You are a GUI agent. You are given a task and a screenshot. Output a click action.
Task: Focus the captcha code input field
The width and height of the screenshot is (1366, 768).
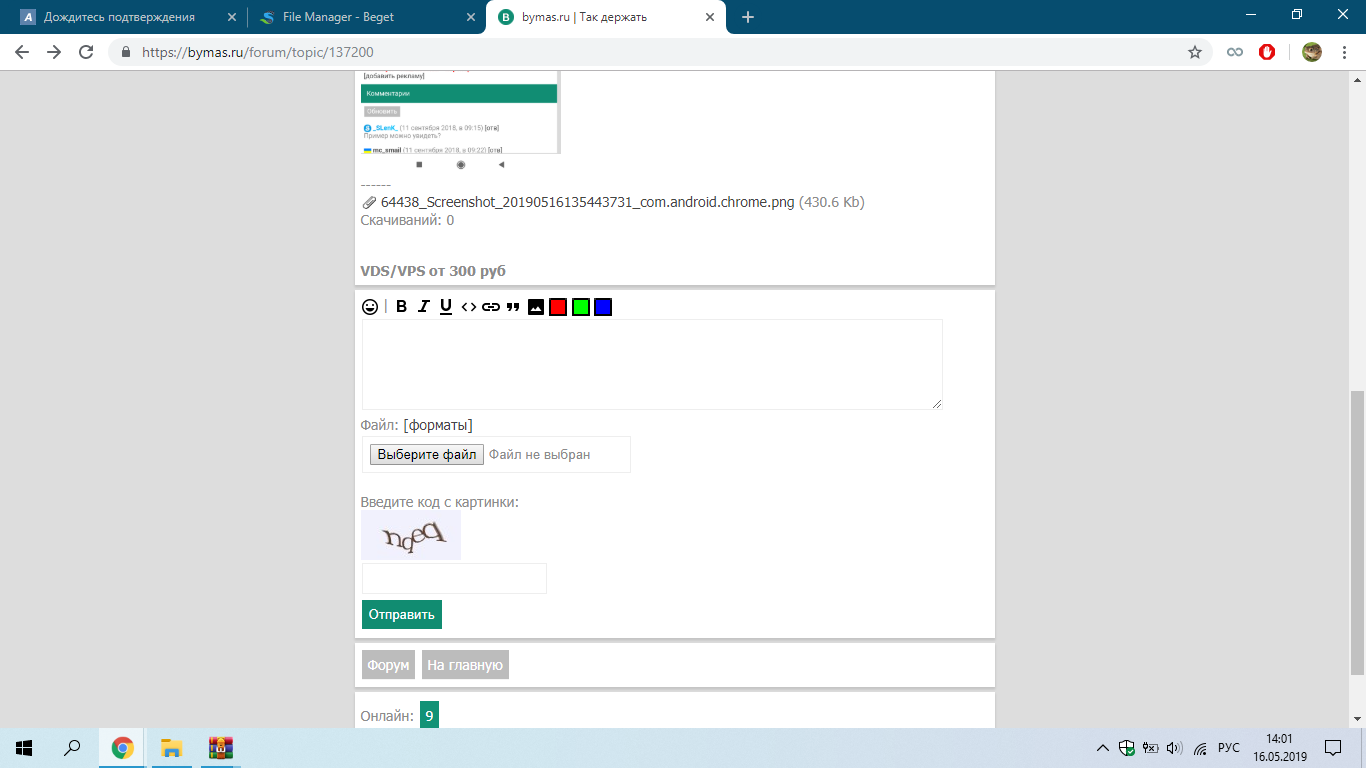[454, 579]
